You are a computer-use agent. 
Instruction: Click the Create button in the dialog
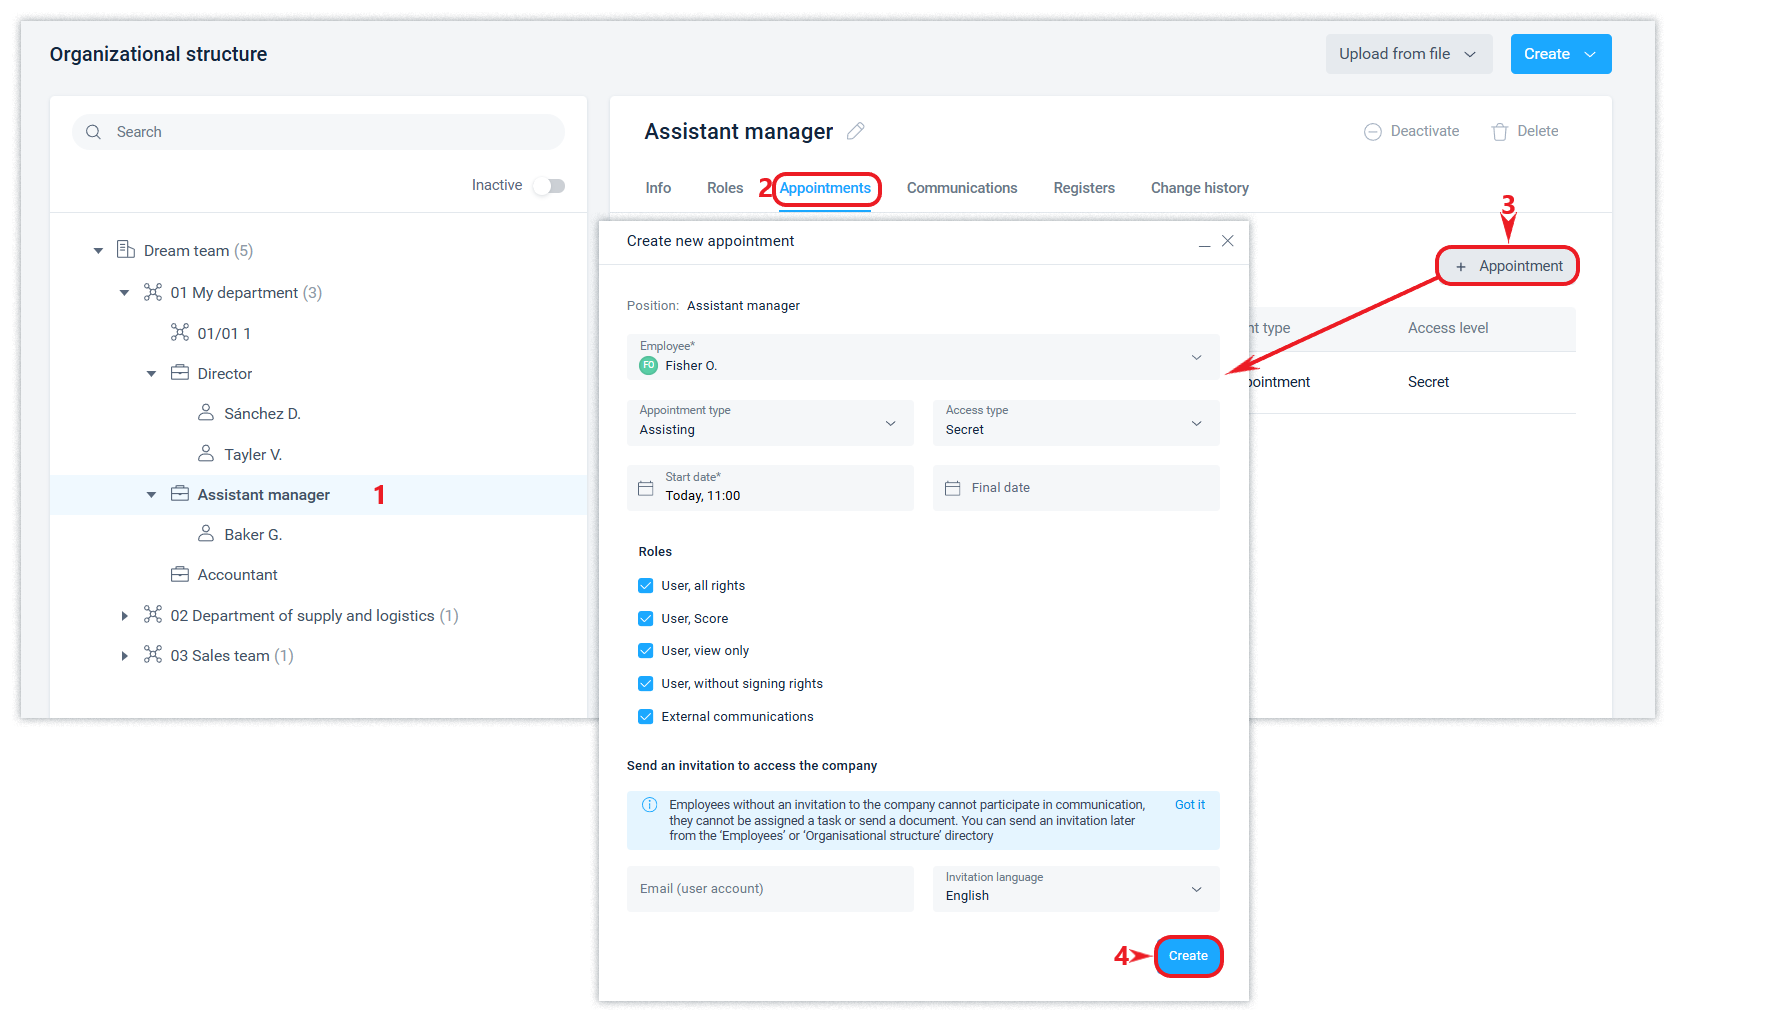[x=1188, y=956]
